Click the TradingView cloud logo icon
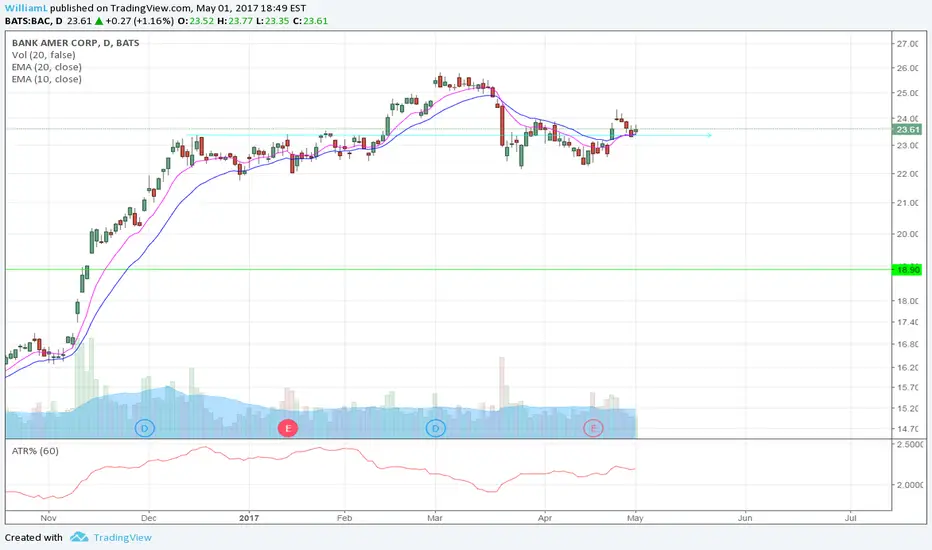The height and width of the screenshot is (550, 932). pos(78,538)
